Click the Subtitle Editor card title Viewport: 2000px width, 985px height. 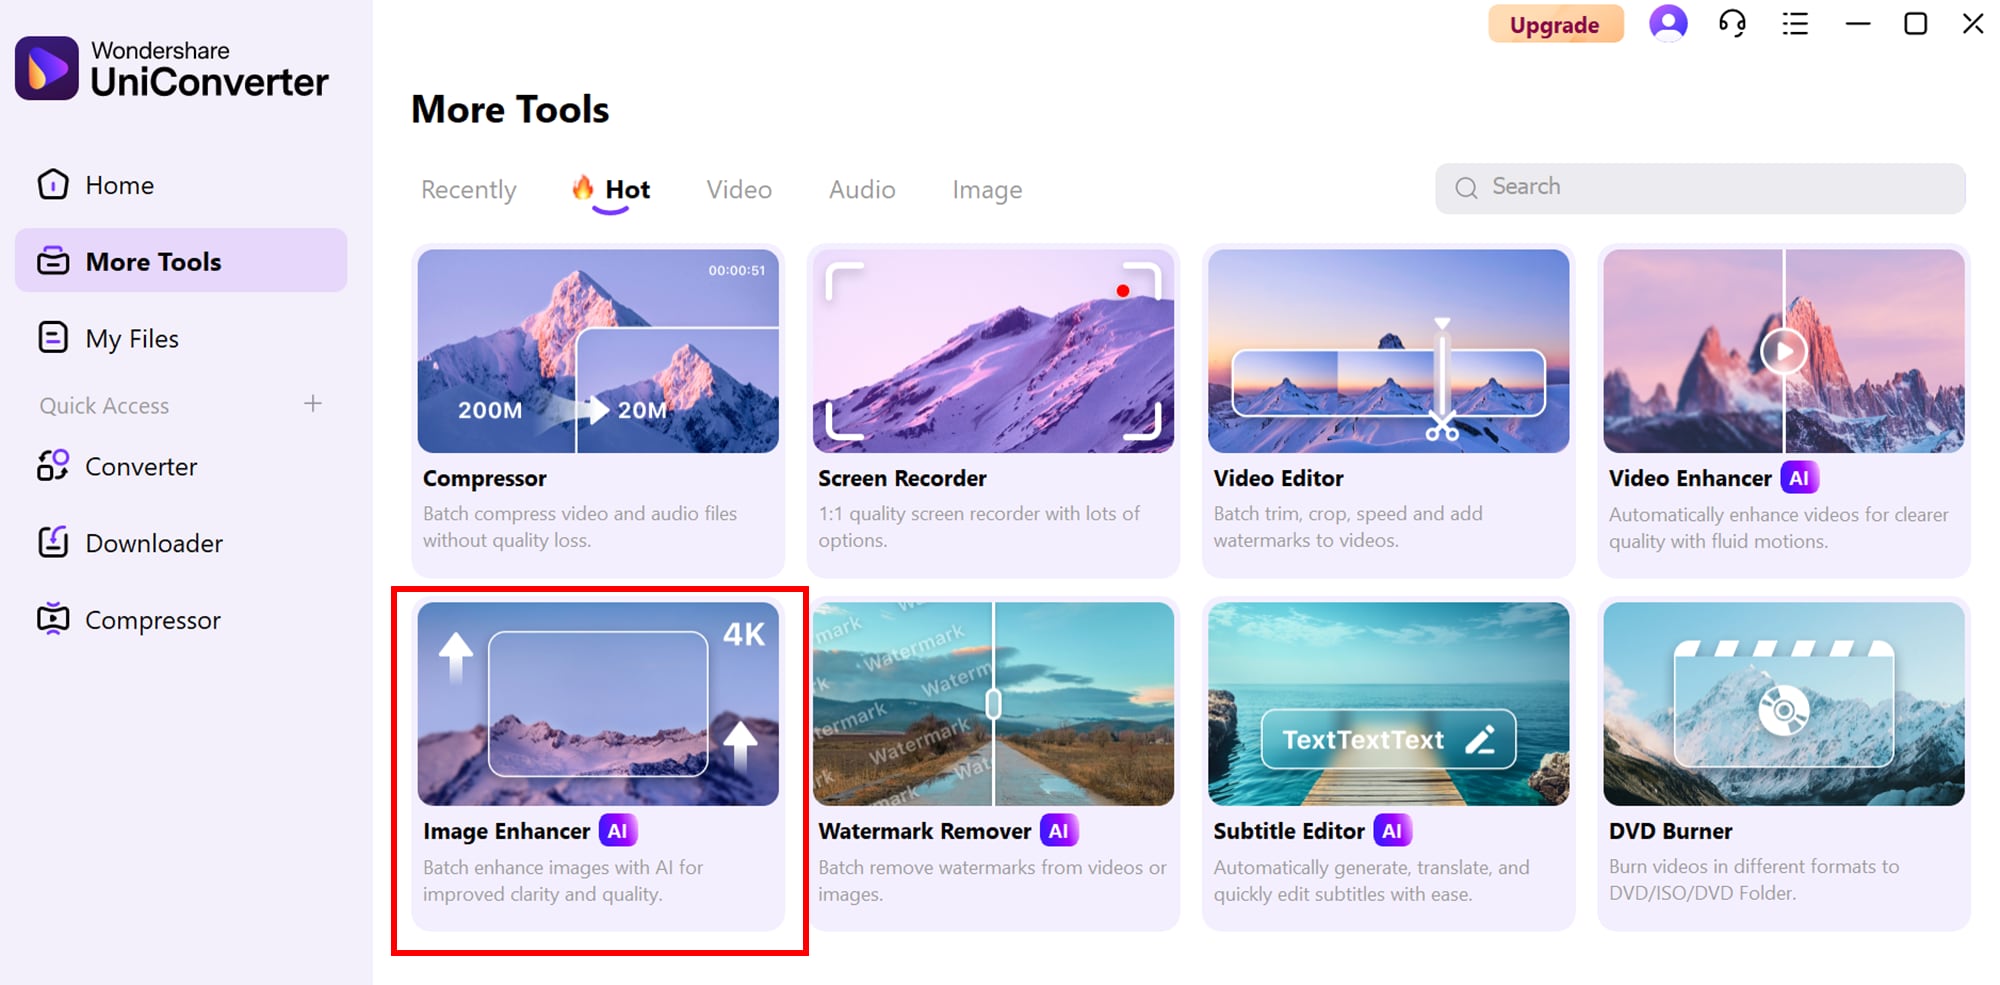(1289, 831)
